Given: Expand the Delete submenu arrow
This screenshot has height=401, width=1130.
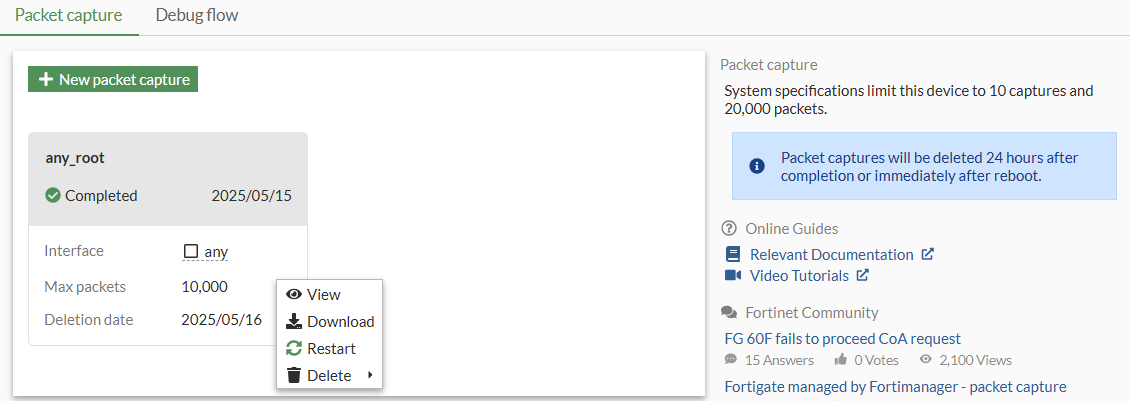Looking at the screenshot, I should coord(370,375).
